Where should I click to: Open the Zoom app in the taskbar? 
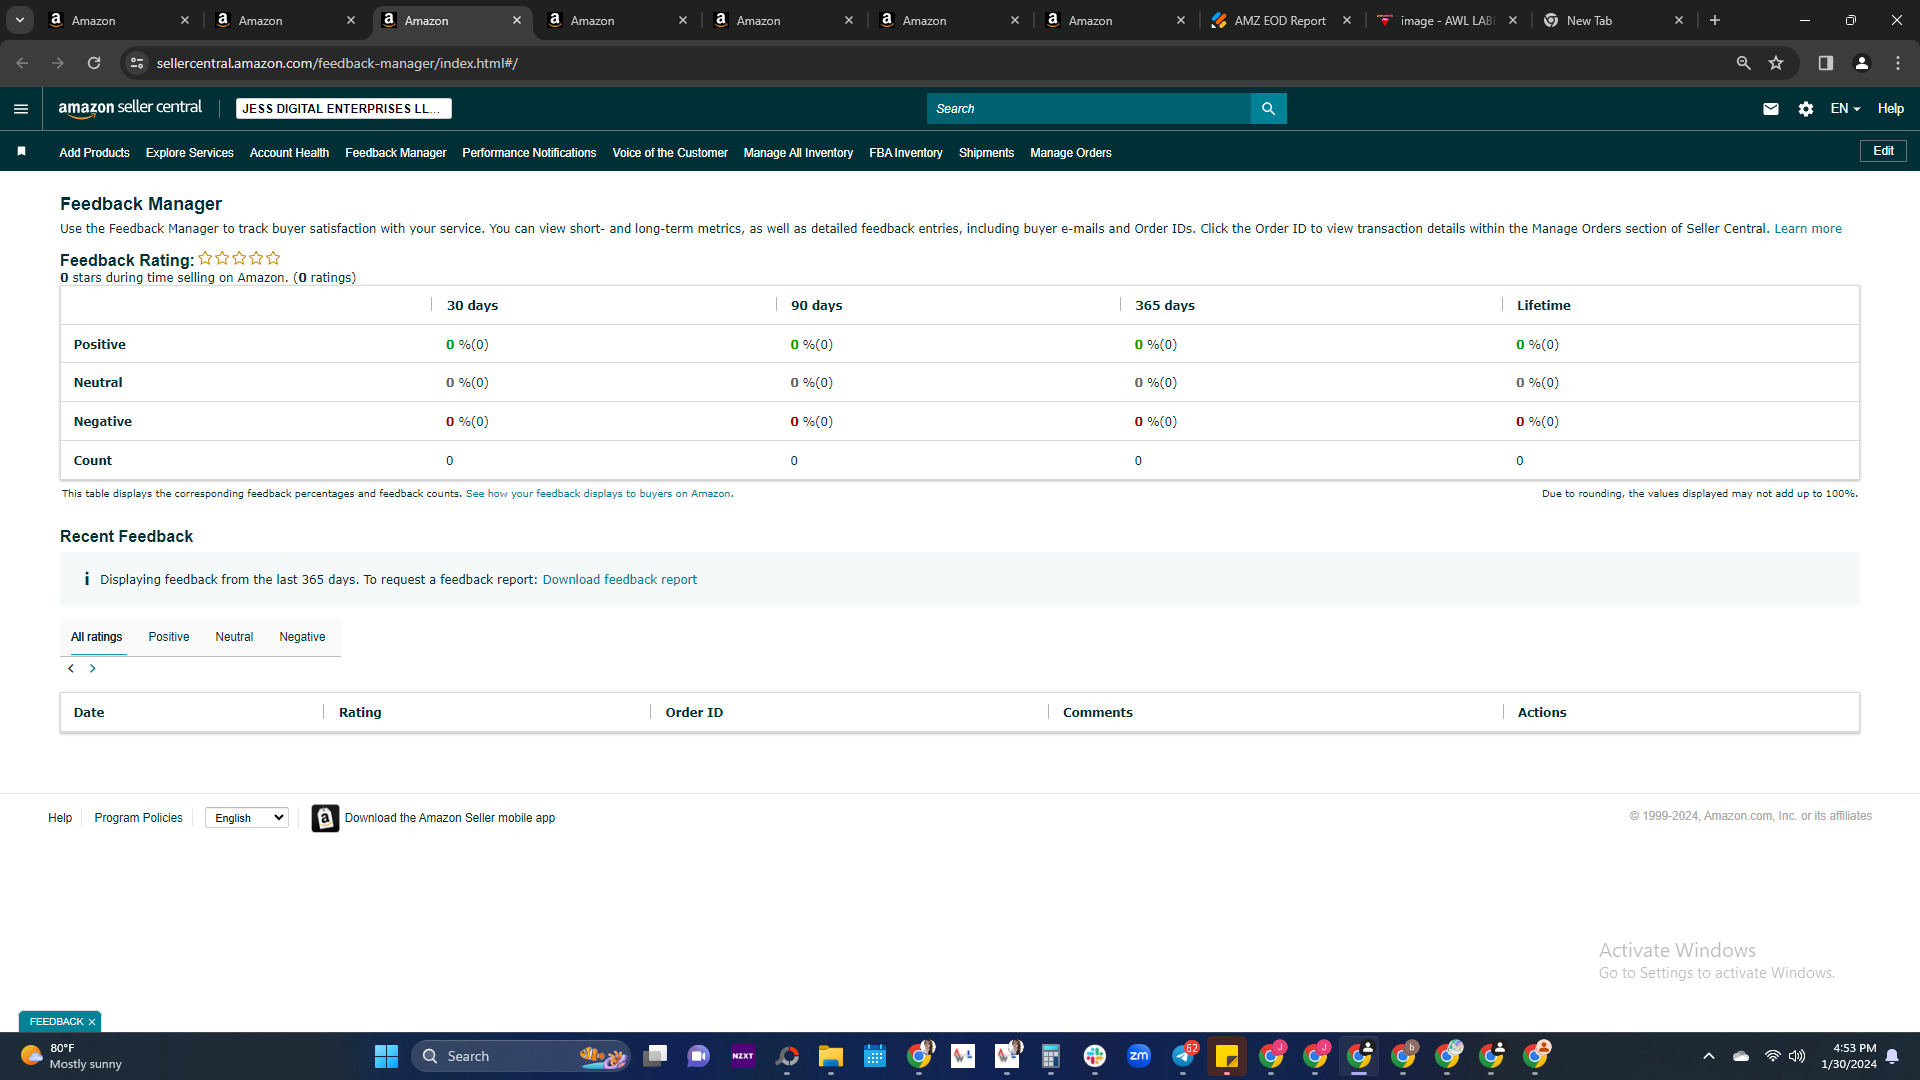(x=1139, y=1056)
